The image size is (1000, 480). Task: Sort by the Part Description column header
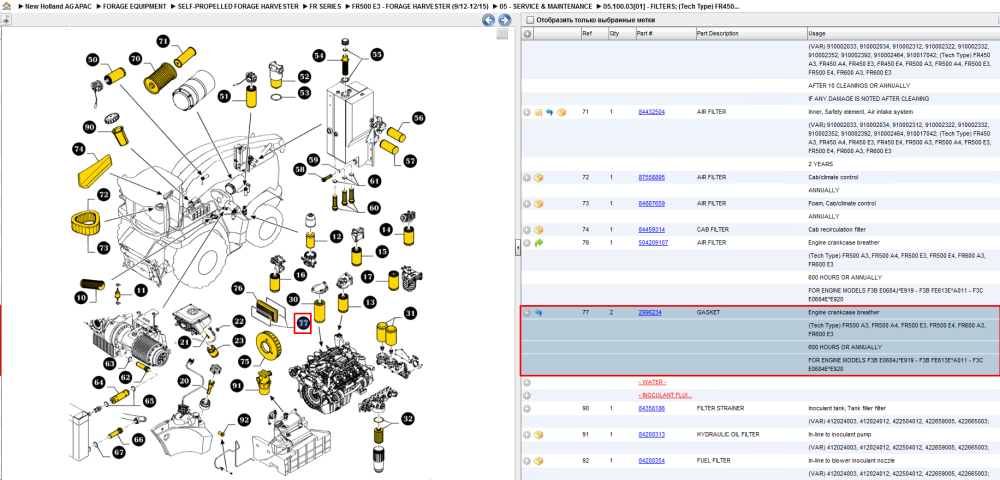(750, 34)
